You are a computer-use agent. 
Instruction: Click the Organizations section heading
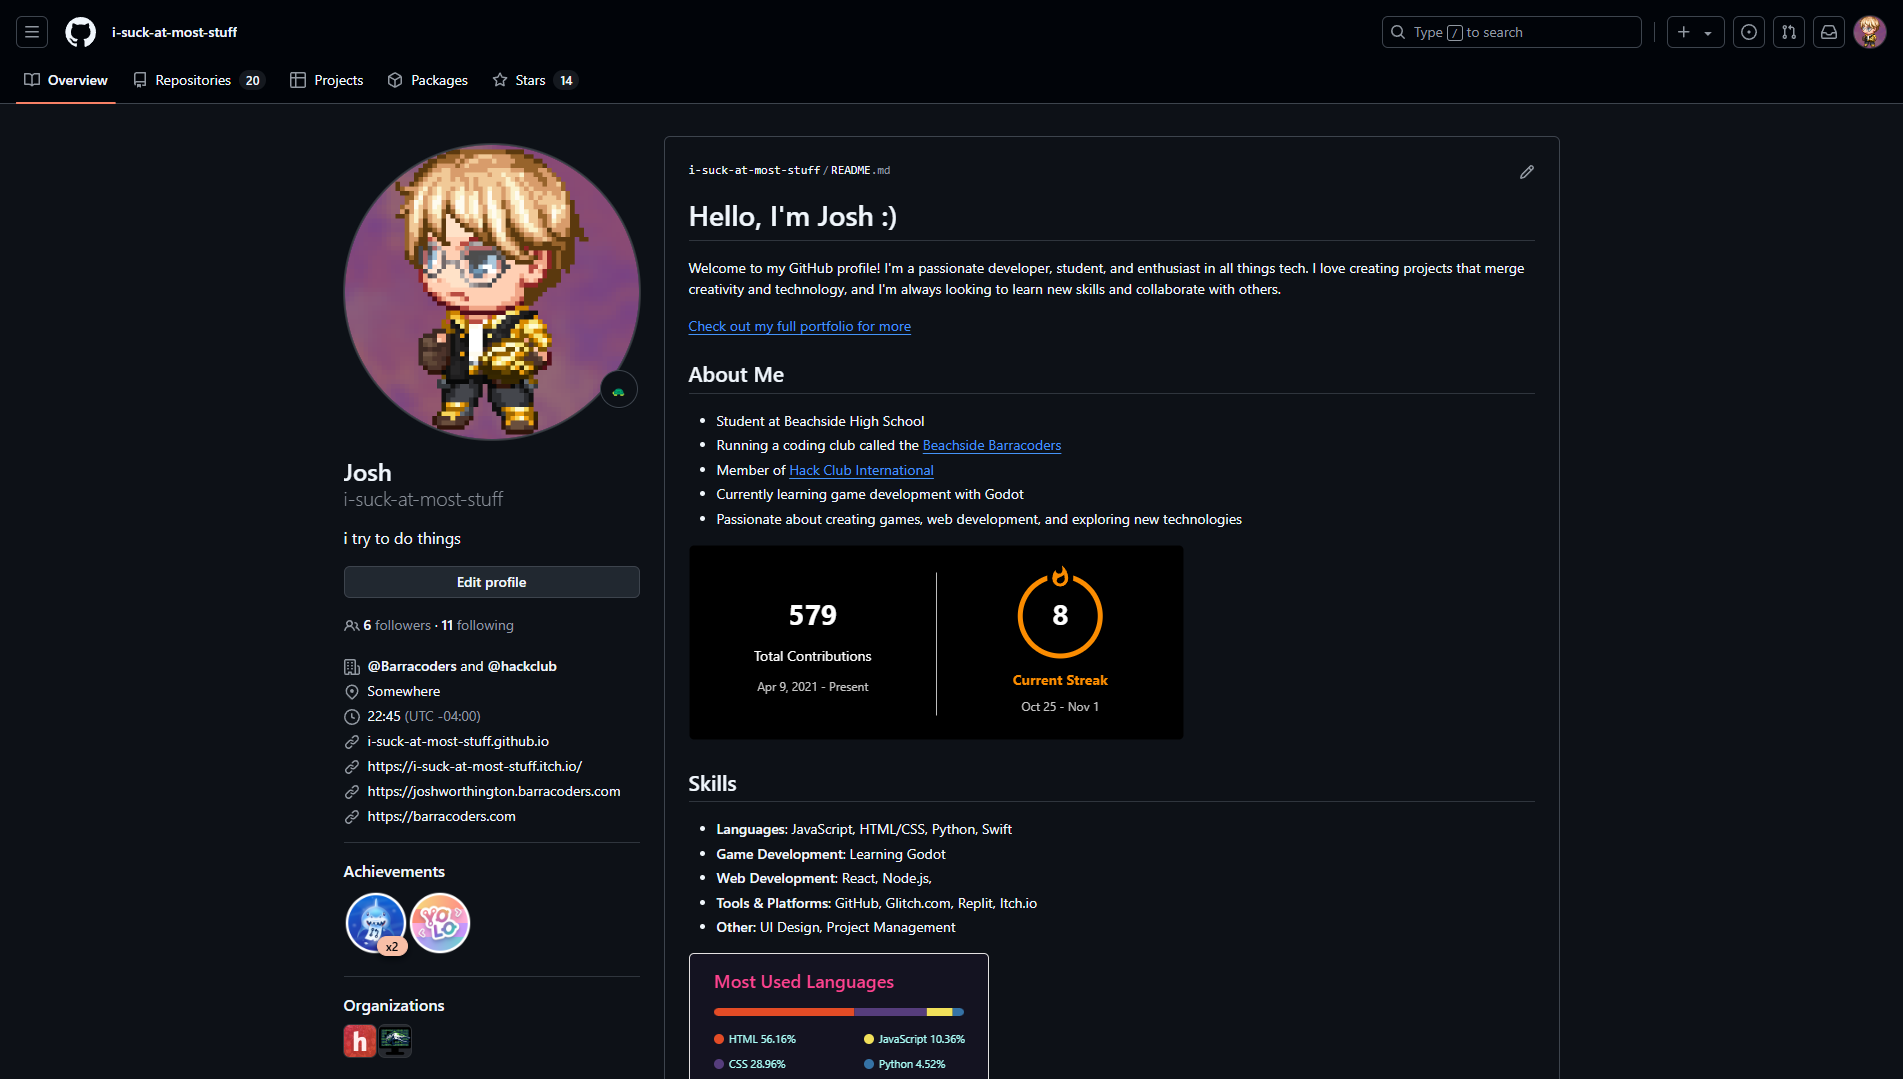point(394,1005)
